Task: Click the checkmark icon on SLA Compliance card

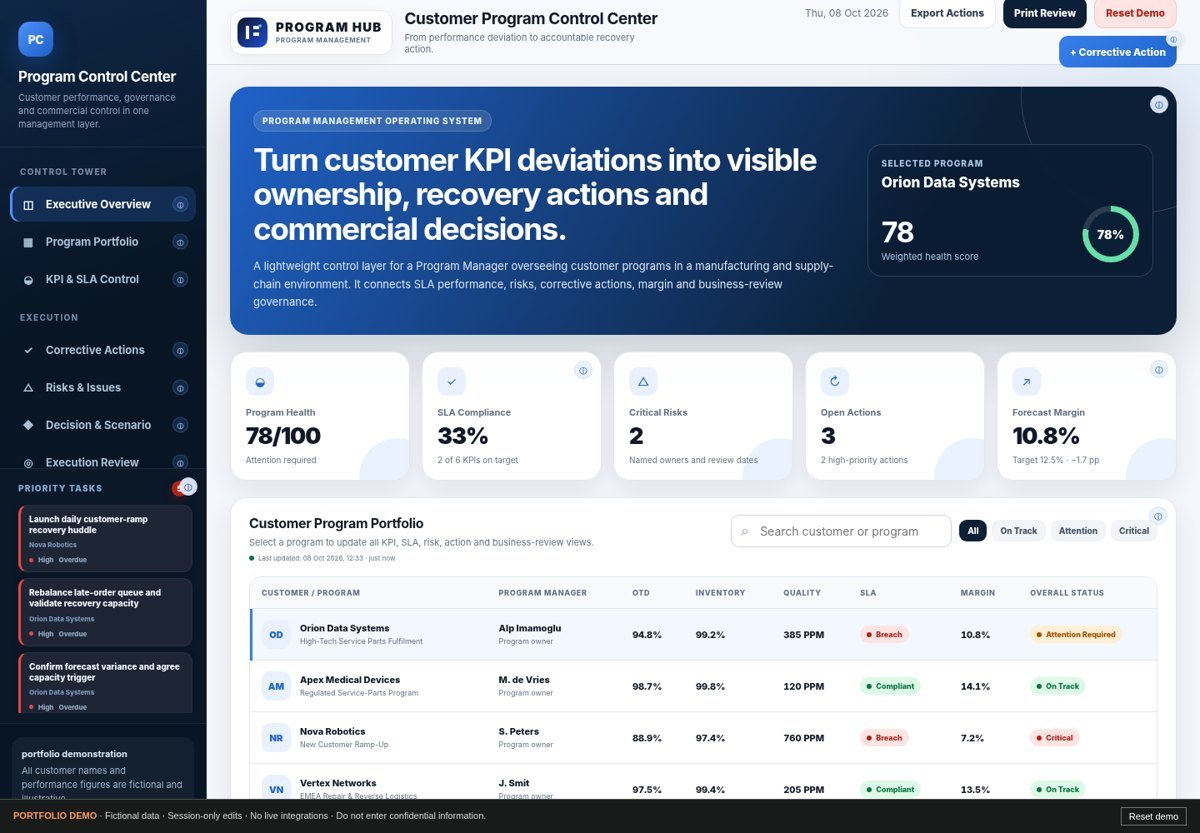Action: [451, 381]
